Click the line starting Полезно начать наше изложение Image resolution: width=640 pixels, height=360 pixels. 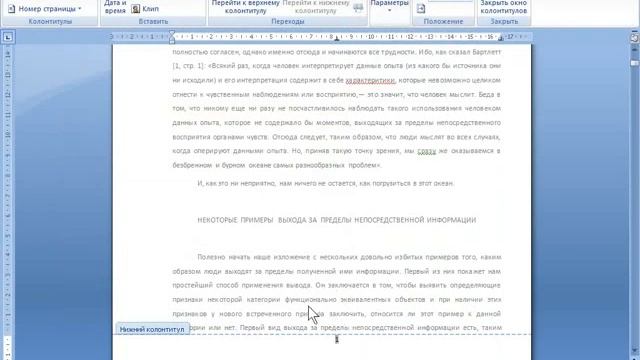click(x=349, y=257)
